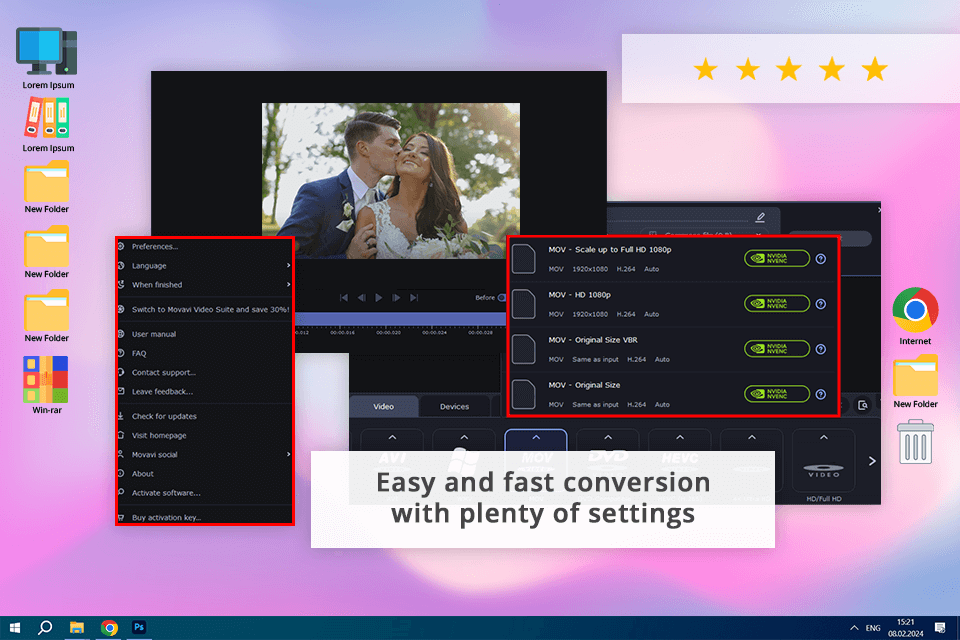
Task: Click NVIDIA NVENC badge for MOV HD 1080p
Action: tap(777, 303)
